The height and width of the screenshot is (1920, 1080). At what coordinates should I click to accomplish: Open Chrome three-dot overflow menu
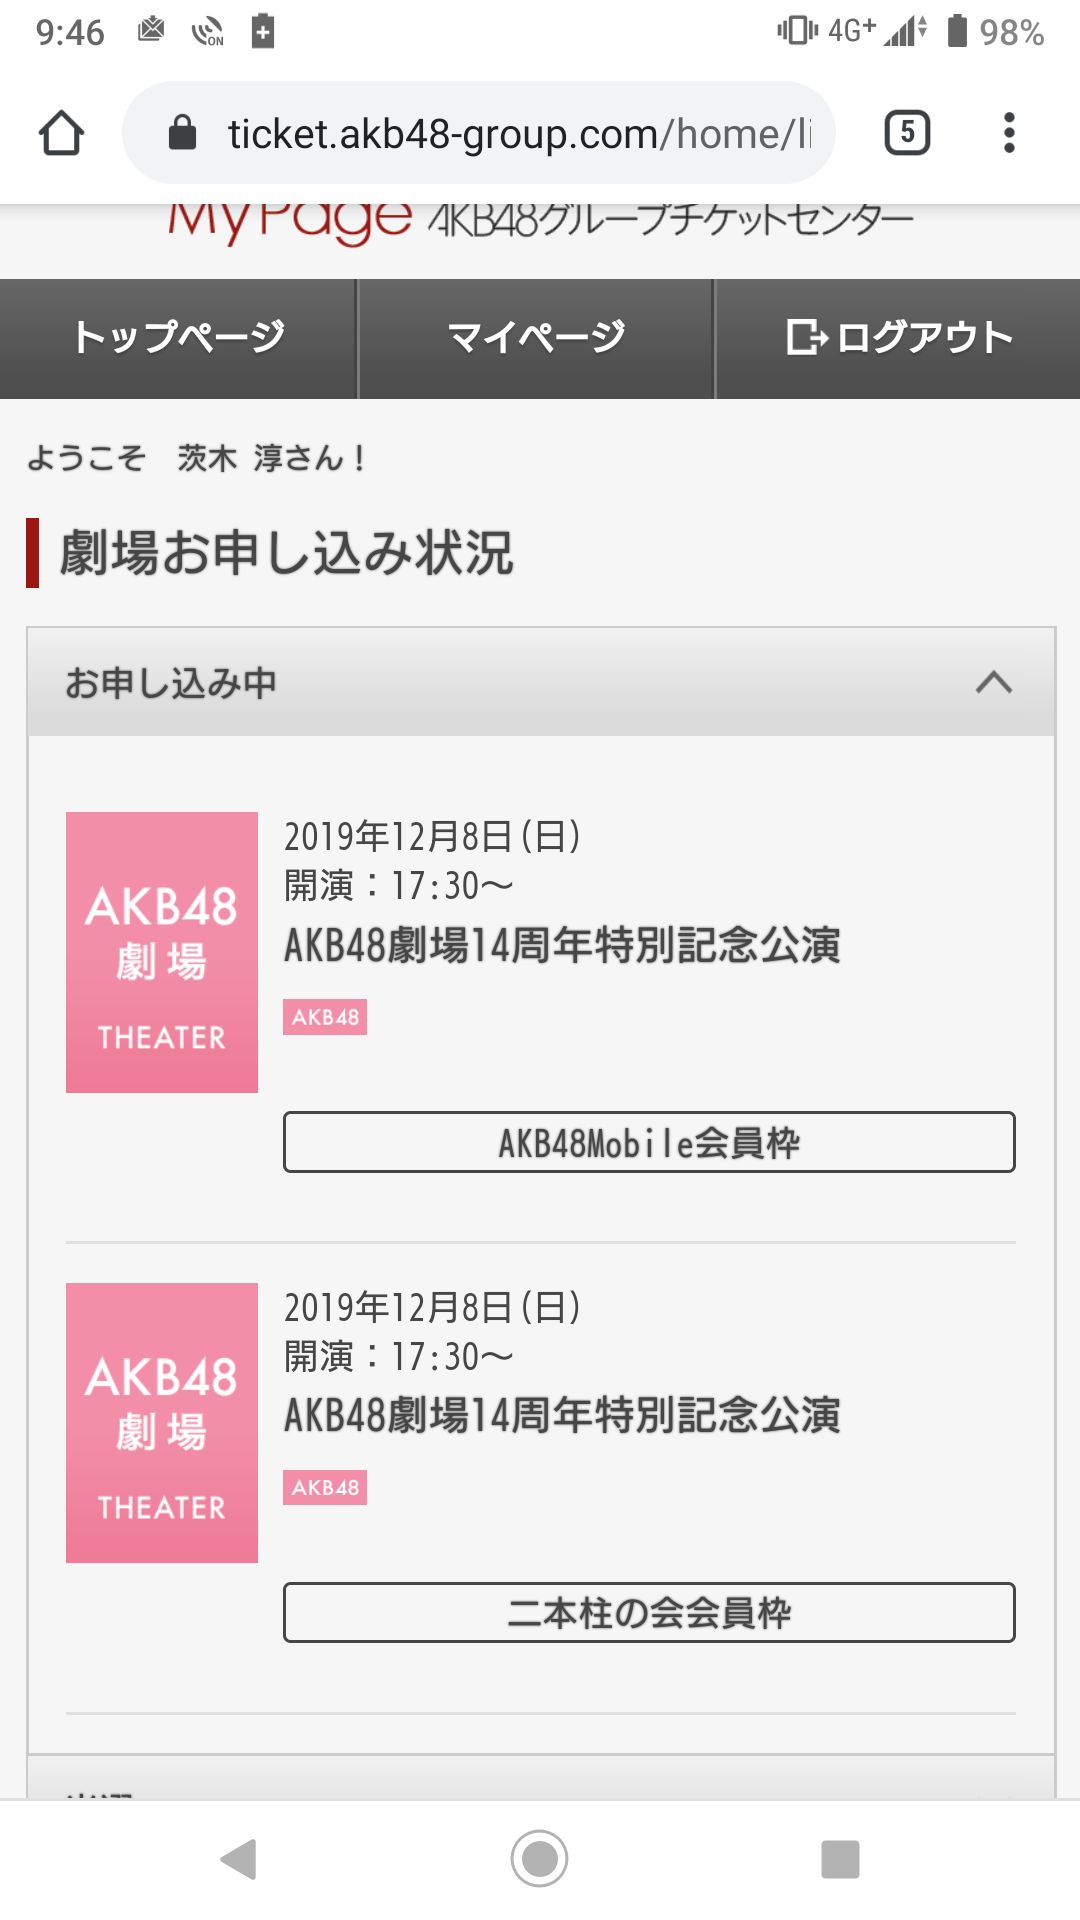(x=1009, y=133)
